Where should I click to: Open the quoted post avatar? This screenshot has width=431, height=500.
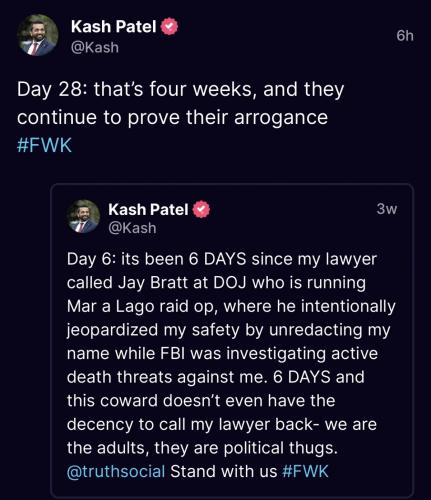pos(83,216)
